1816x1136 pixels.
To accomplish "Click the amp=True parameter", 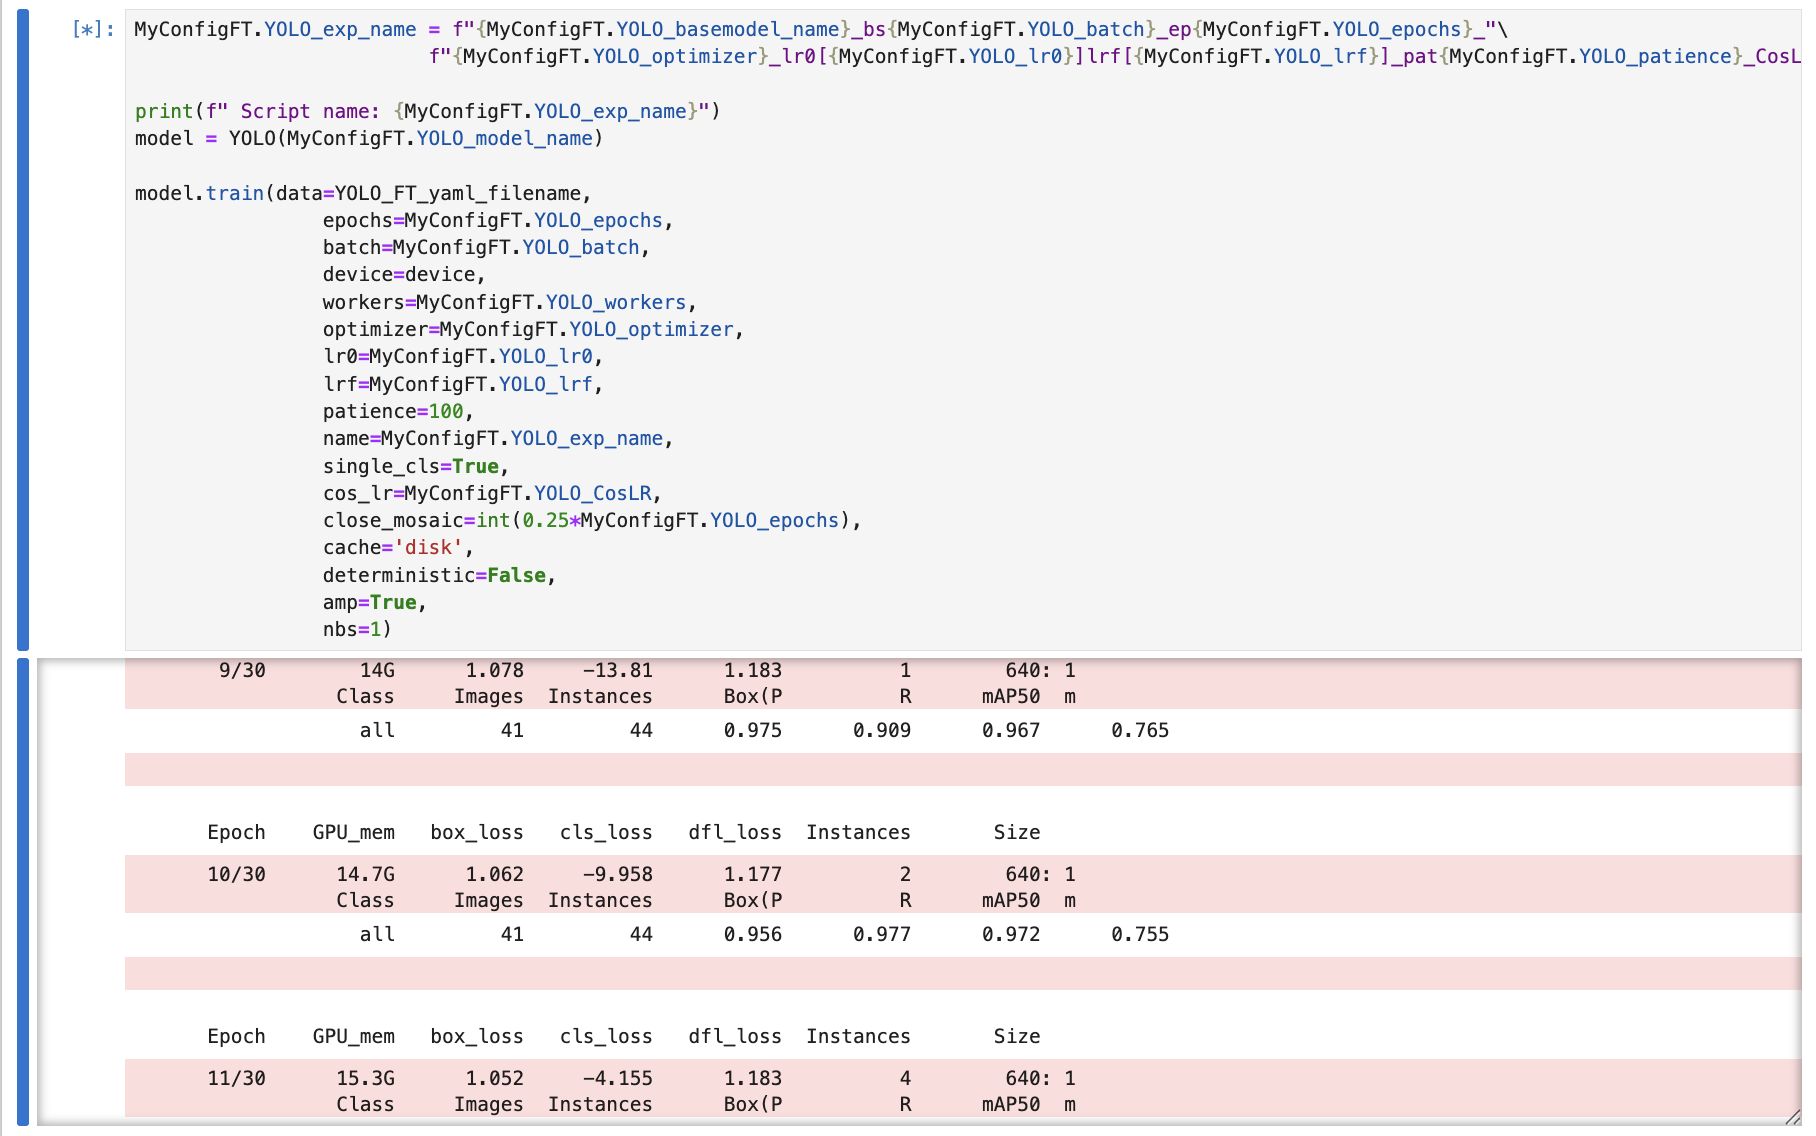I will (x=372, y=602).
